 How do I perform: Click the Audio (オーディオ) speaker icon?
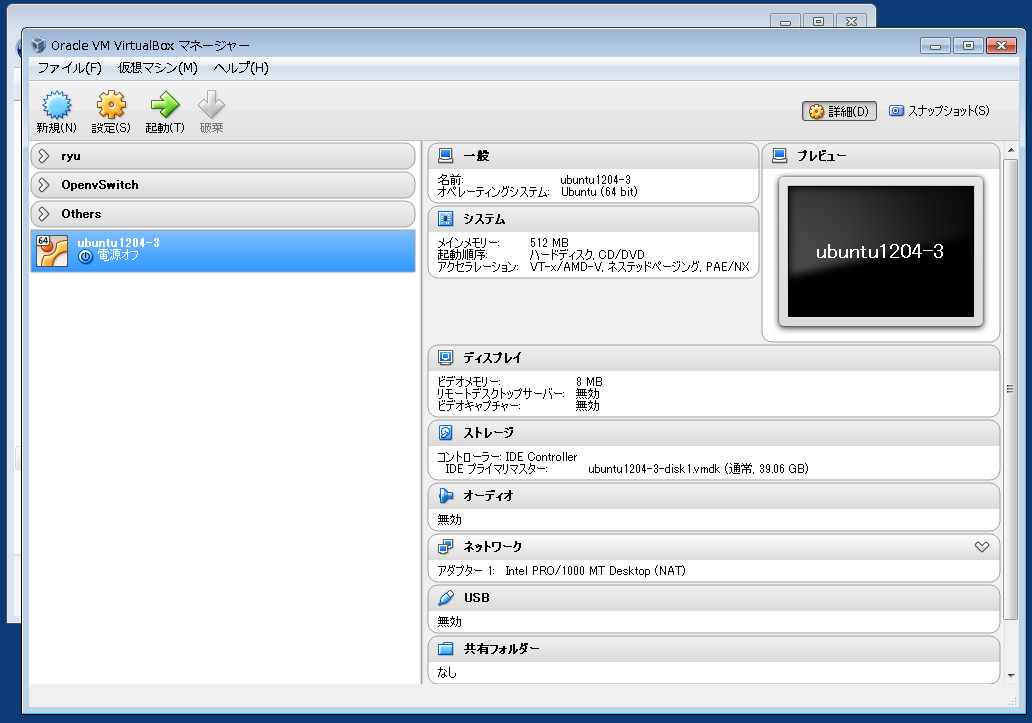(446, 496)
